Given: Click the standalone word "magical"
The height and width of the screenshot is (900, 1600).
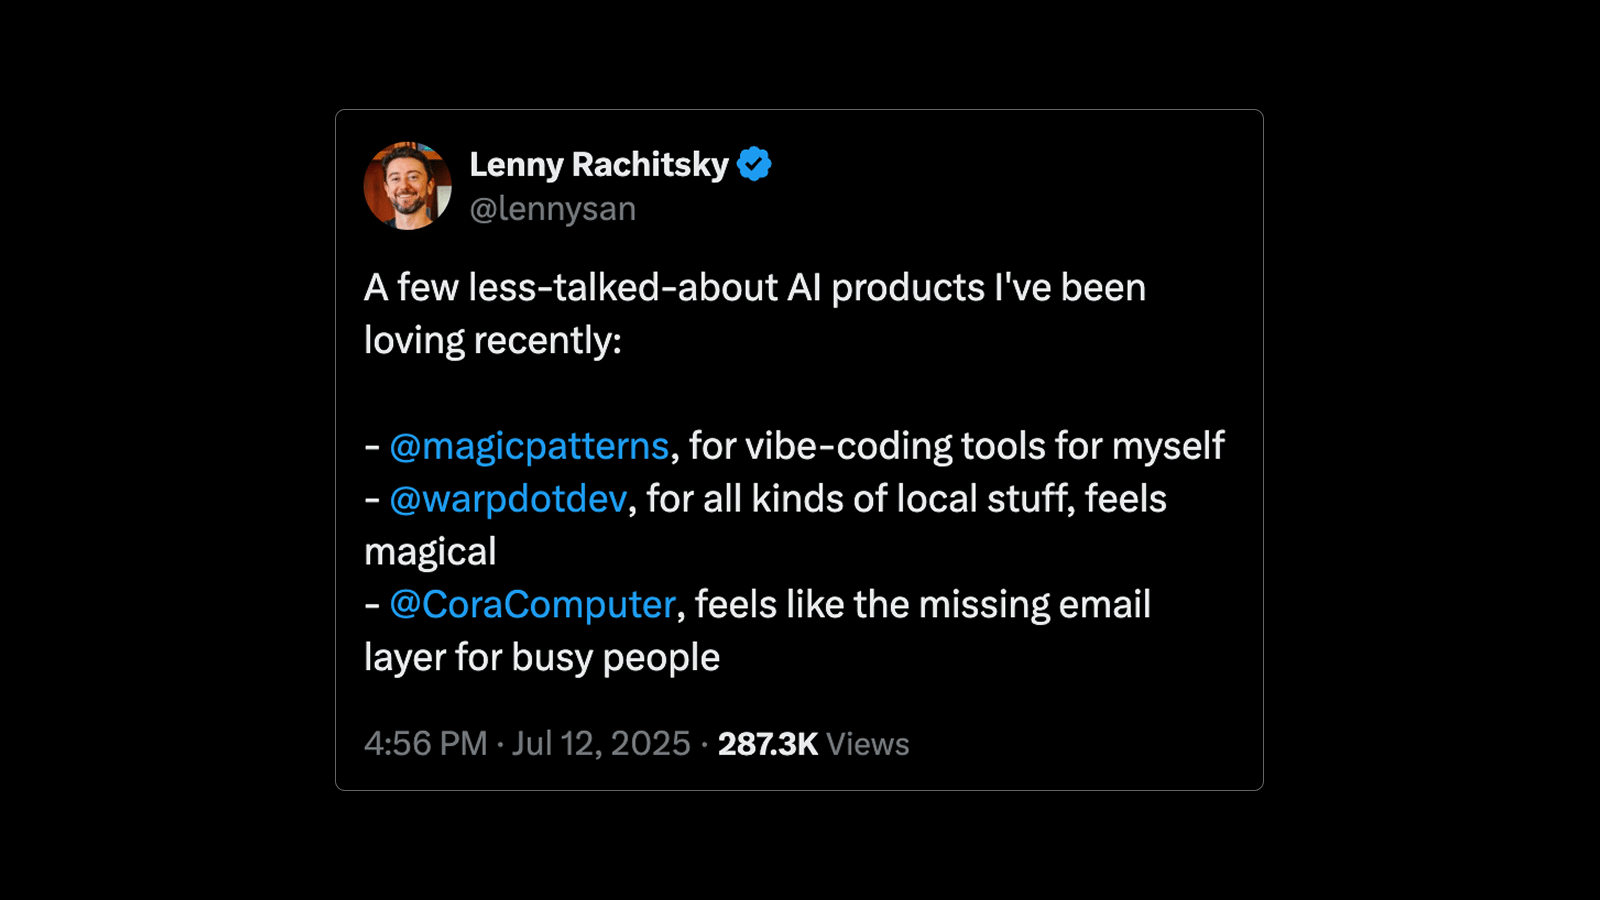Looking at the screenshot, I should click(x=430, y=552).
